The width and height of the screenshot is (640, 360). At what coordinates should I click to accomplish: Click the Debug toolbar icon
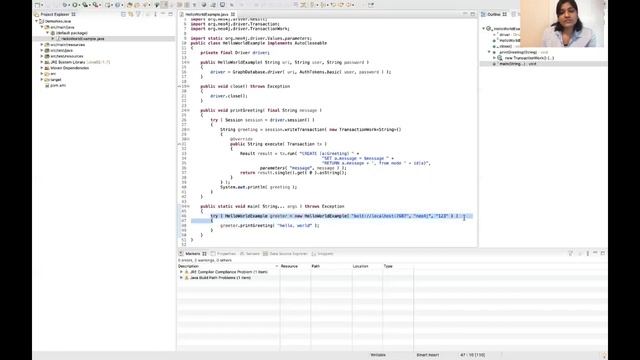[x=64, y=5]
